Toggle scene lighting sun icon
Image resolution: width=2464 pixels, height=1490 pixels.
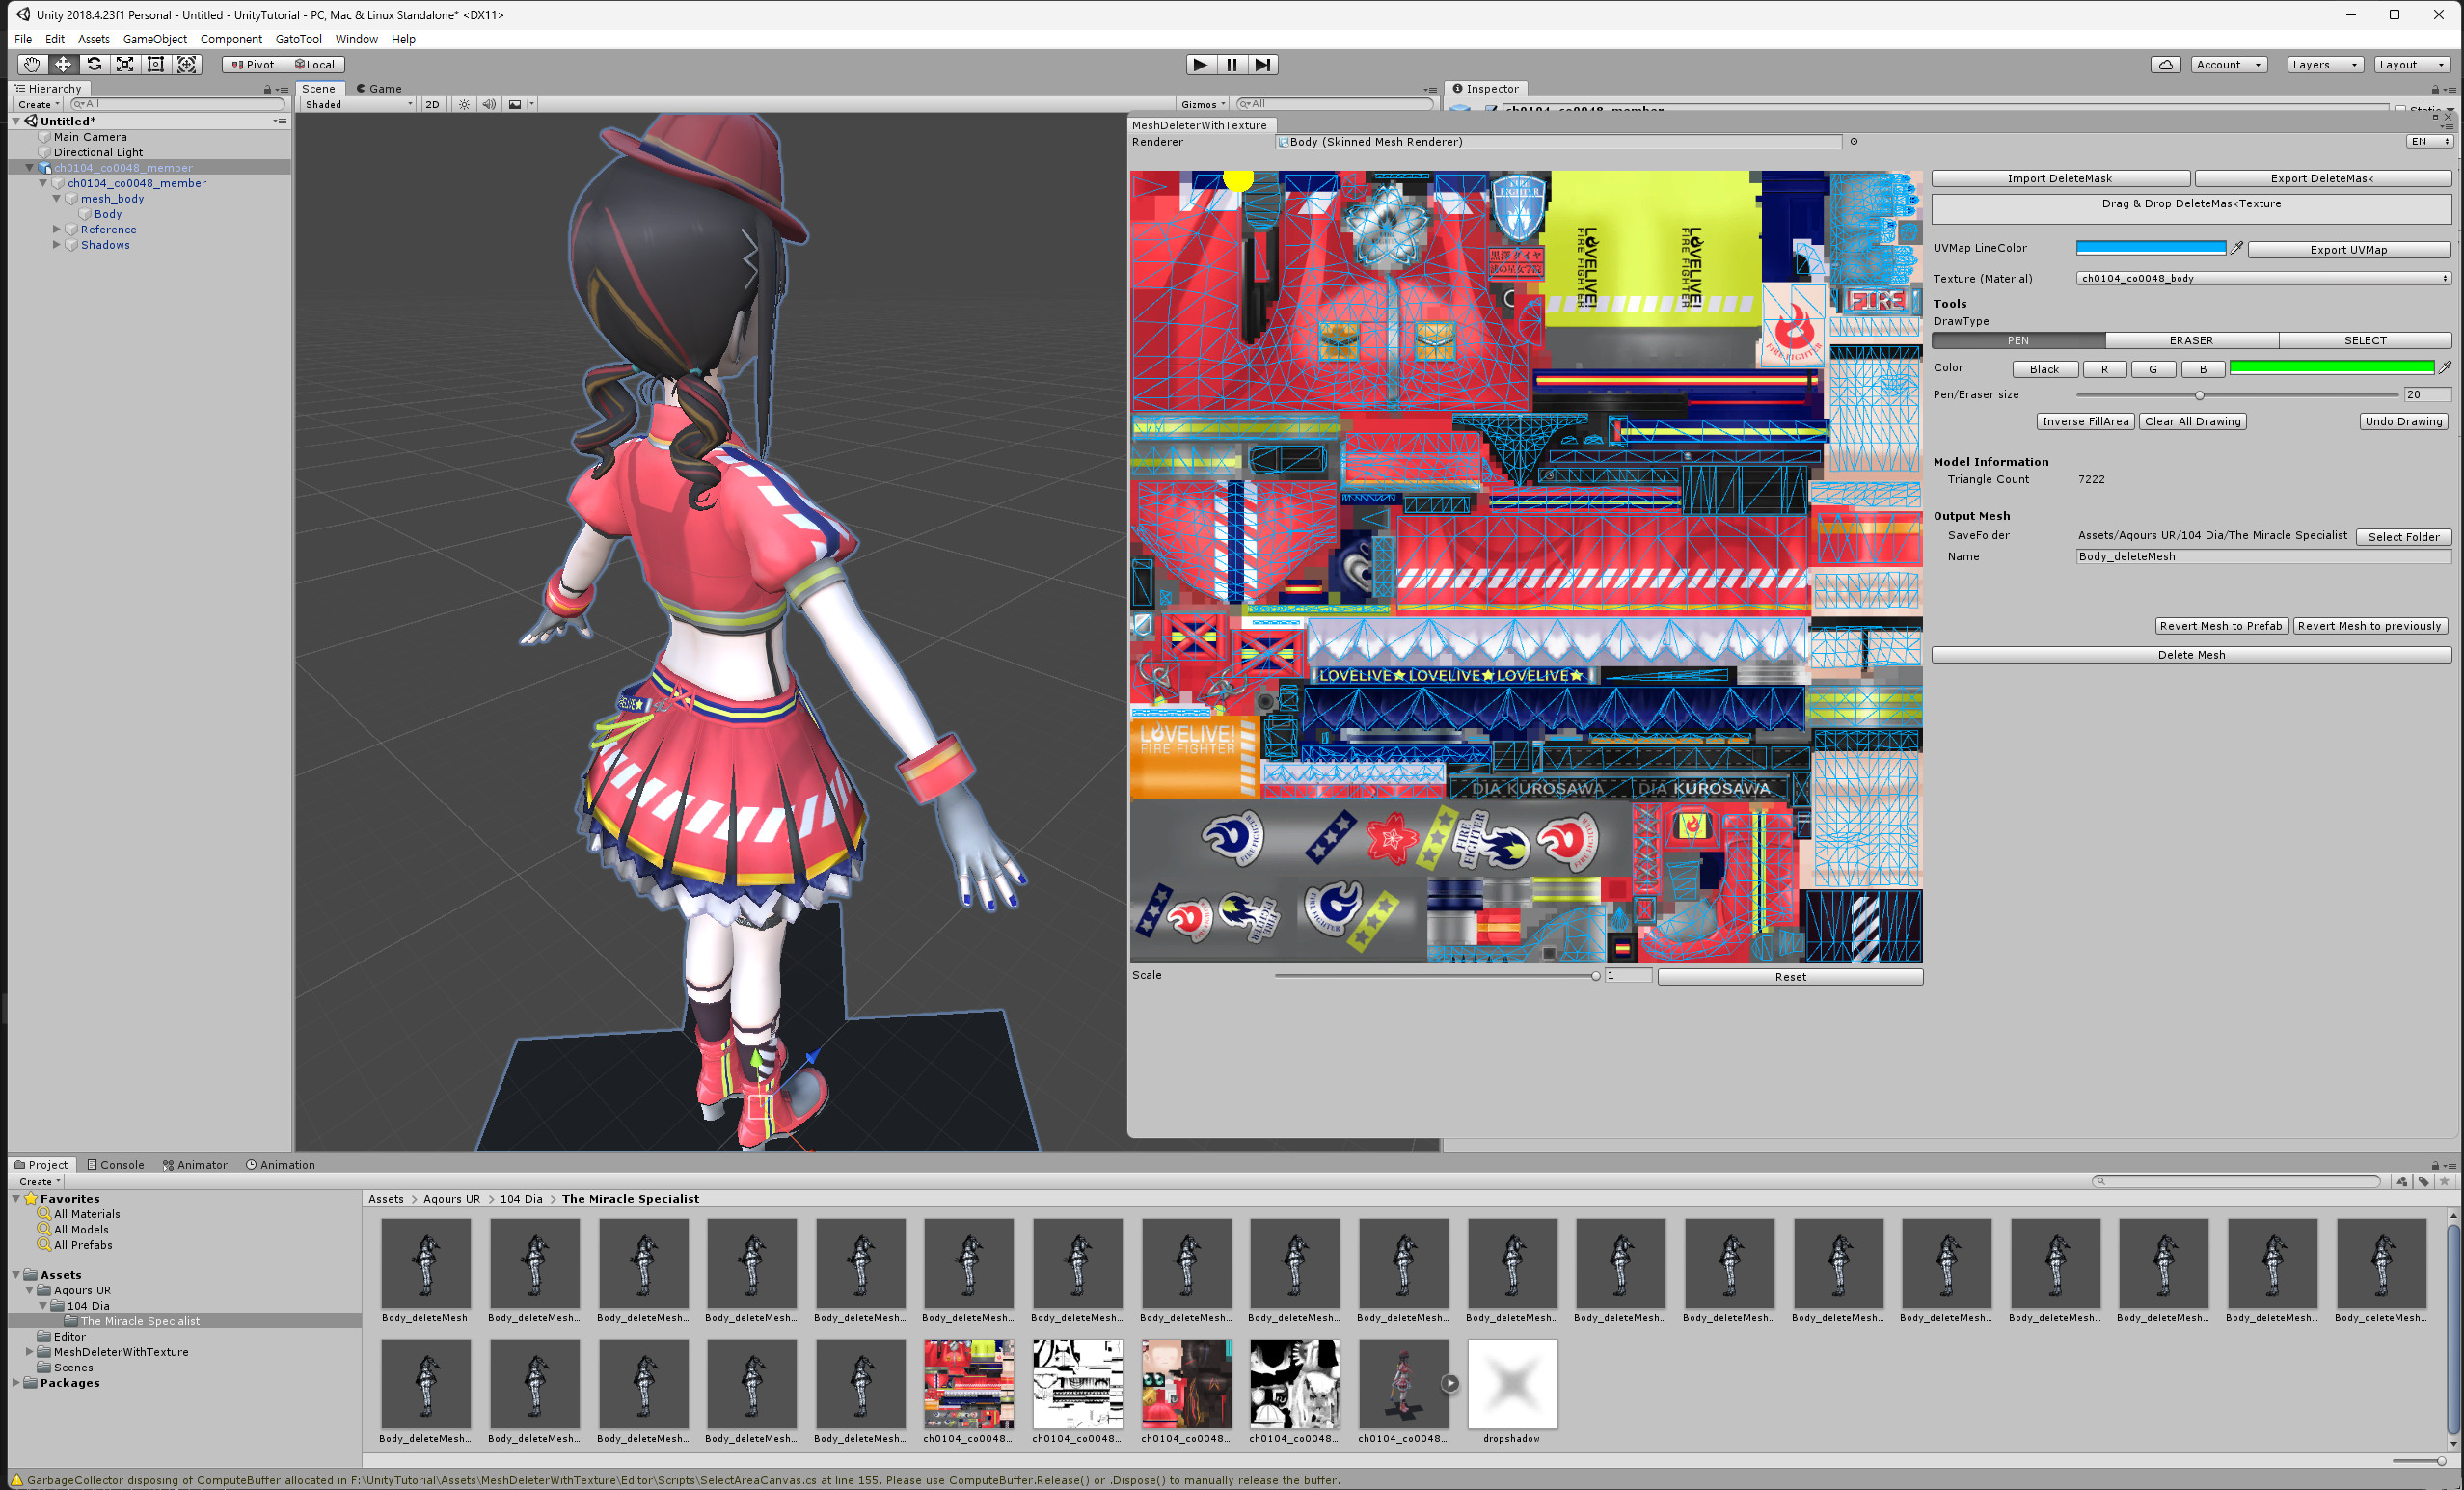pos(464,104)
